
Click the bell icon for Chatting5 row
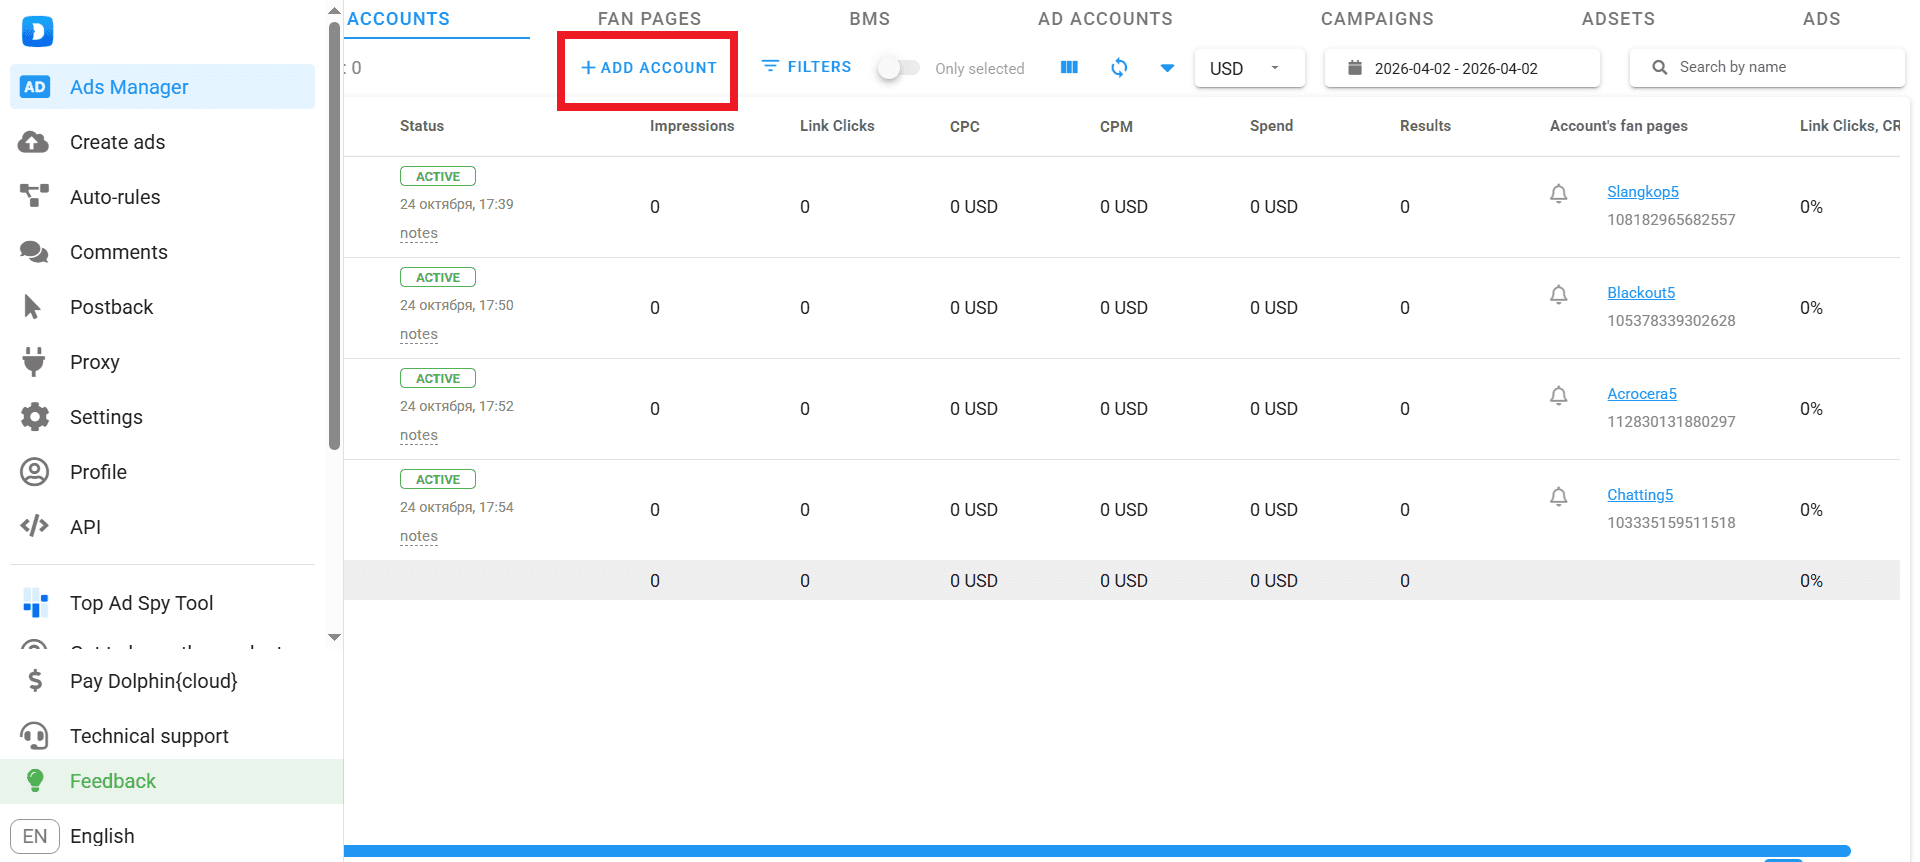(x=1558, y=497)
